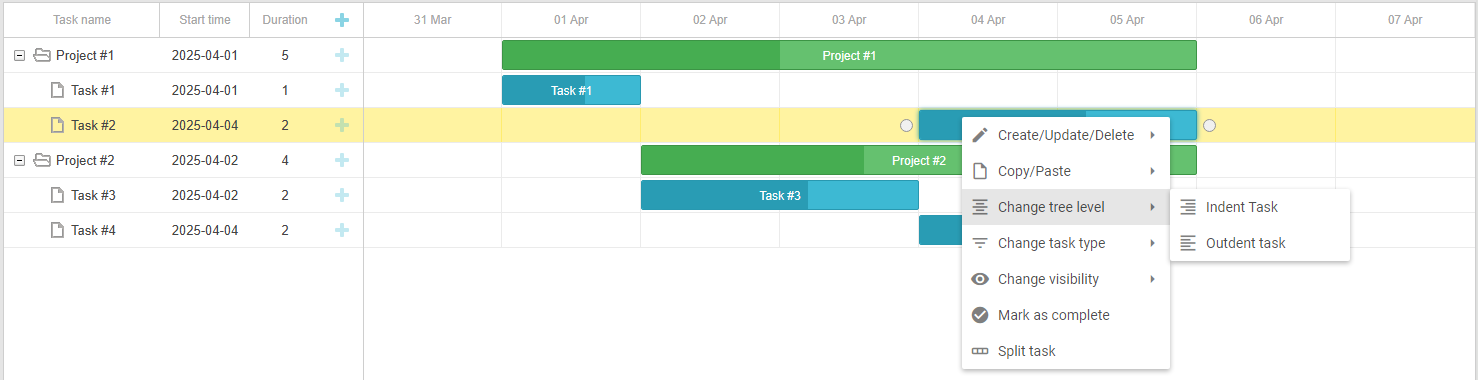Click the Project #1 green progress bar
Viewport: 1478px width, 380px height.
[x=849, y=55]
